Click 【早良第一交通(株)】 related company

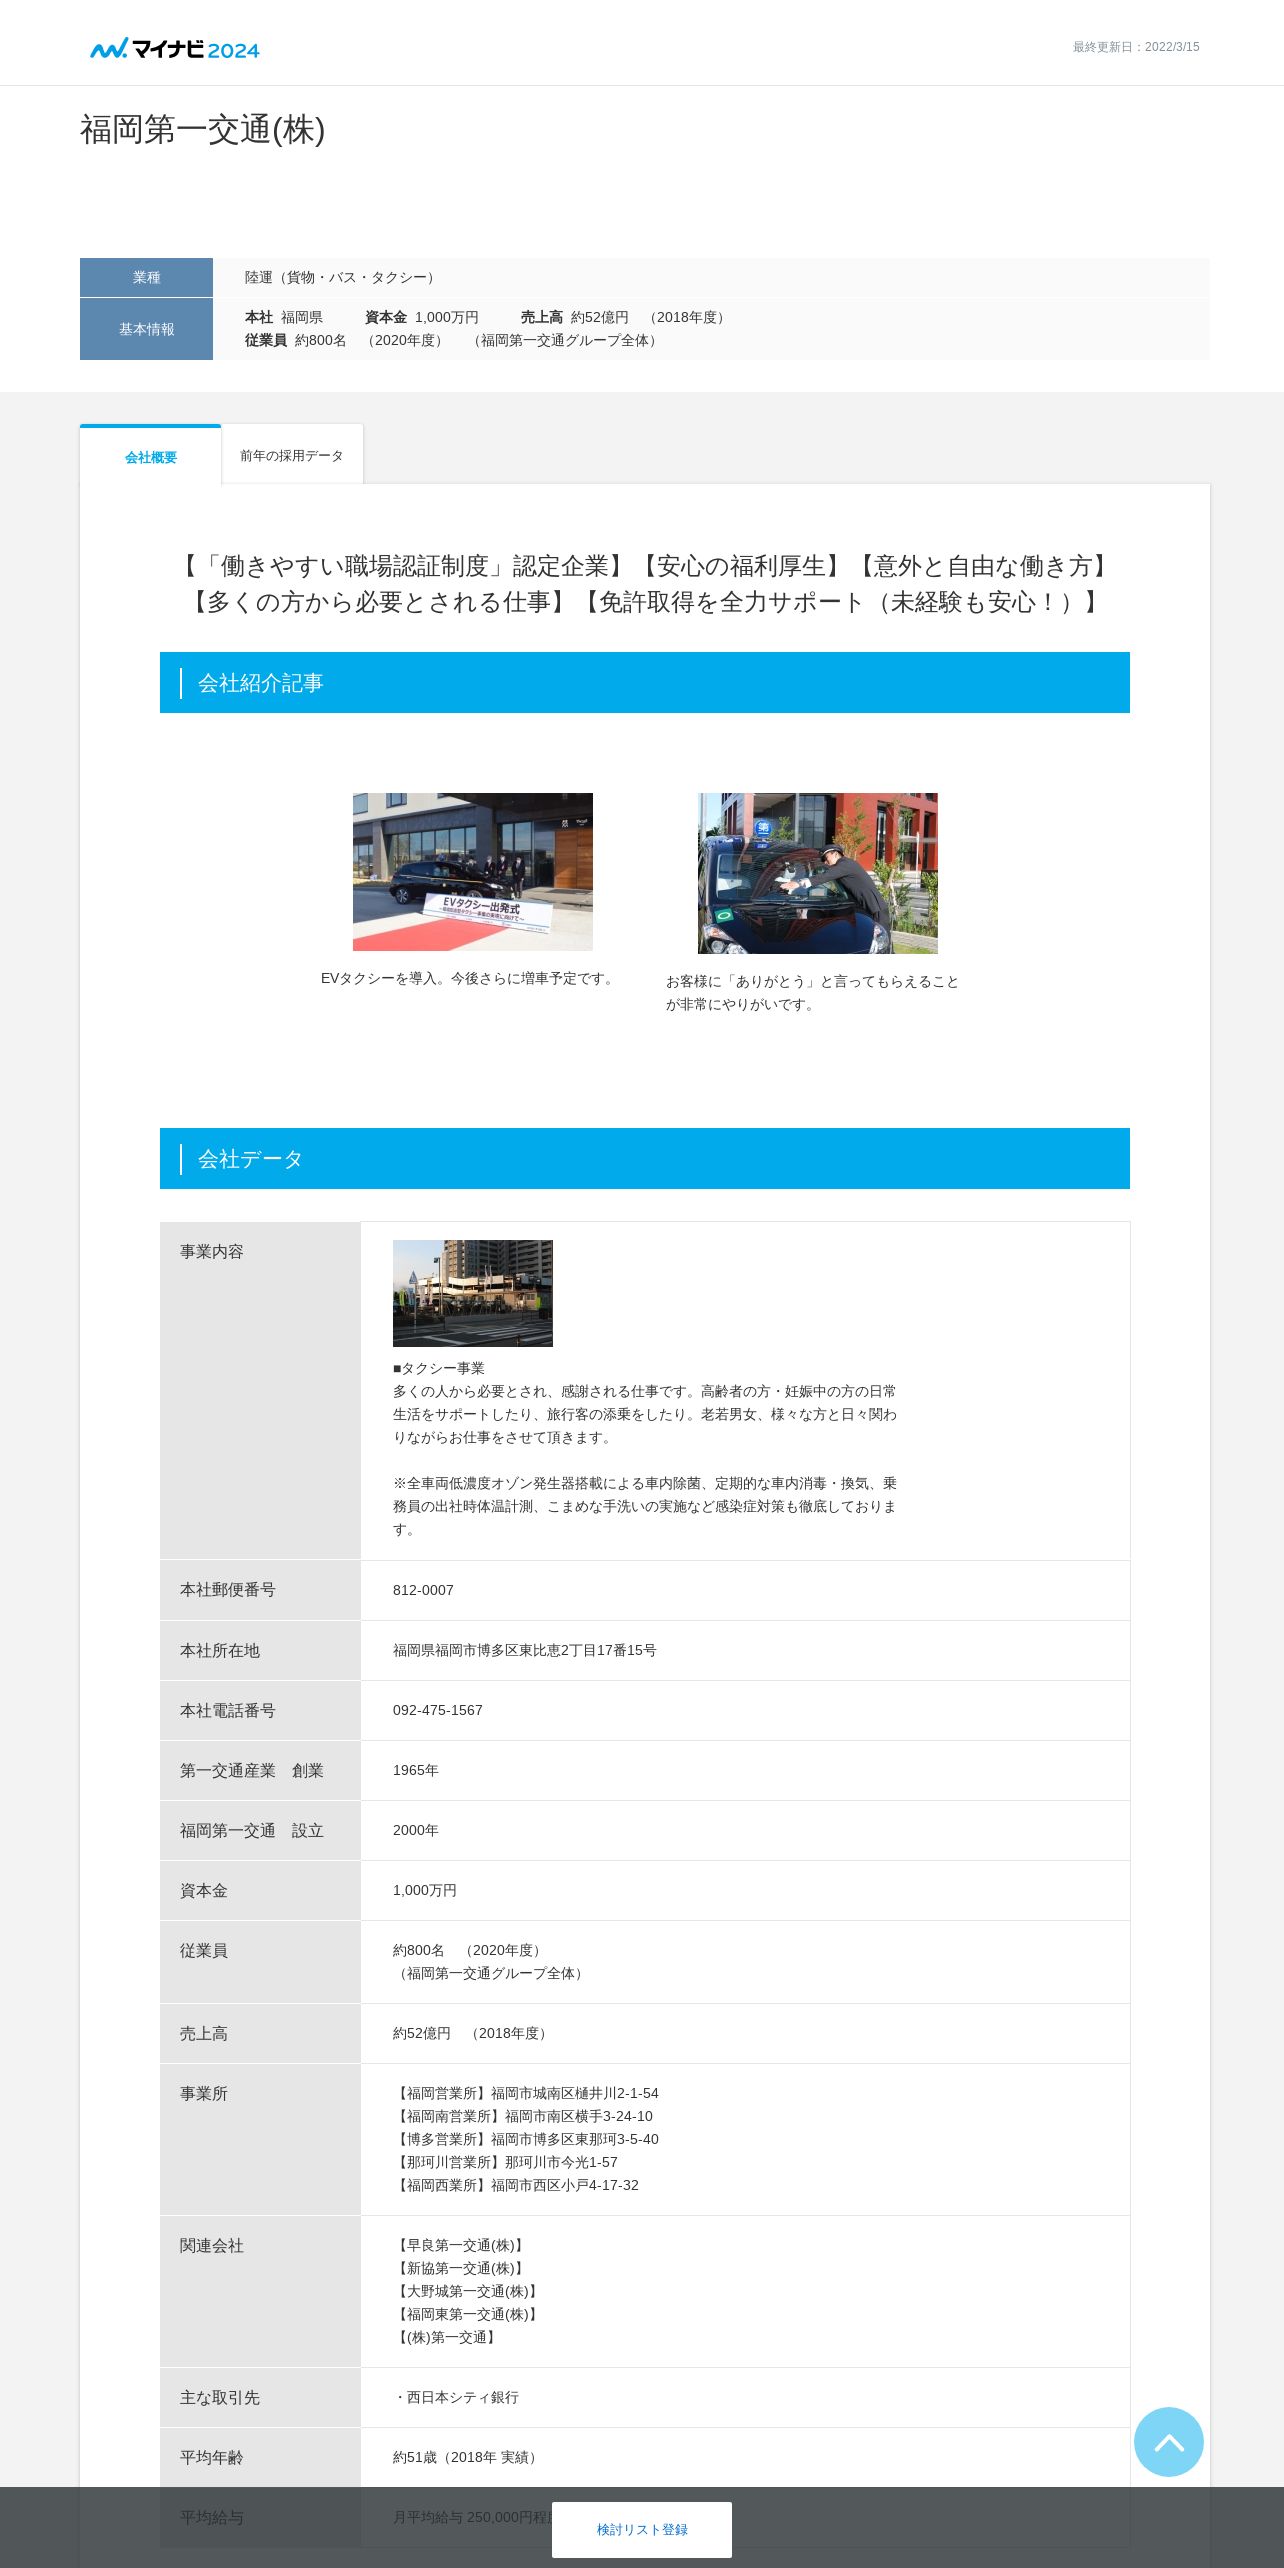(460, 2245)
